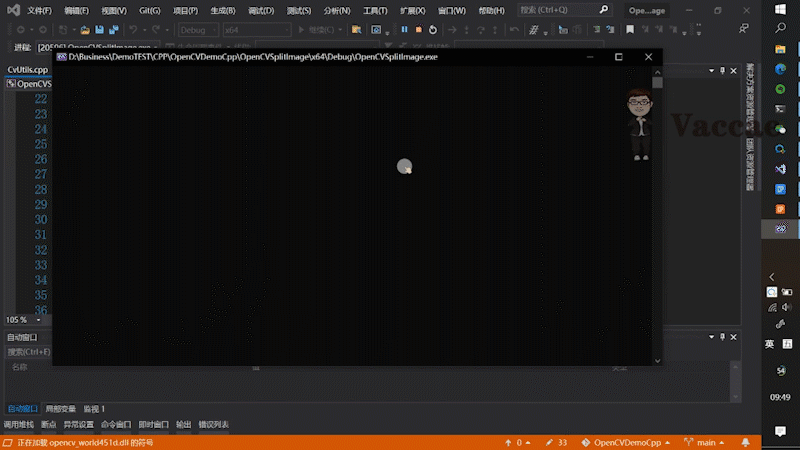Maximize the OpenCVSplitImage.exe console window
The width and height of the screenshot is (800, 450).
click(x=618, y=57)
